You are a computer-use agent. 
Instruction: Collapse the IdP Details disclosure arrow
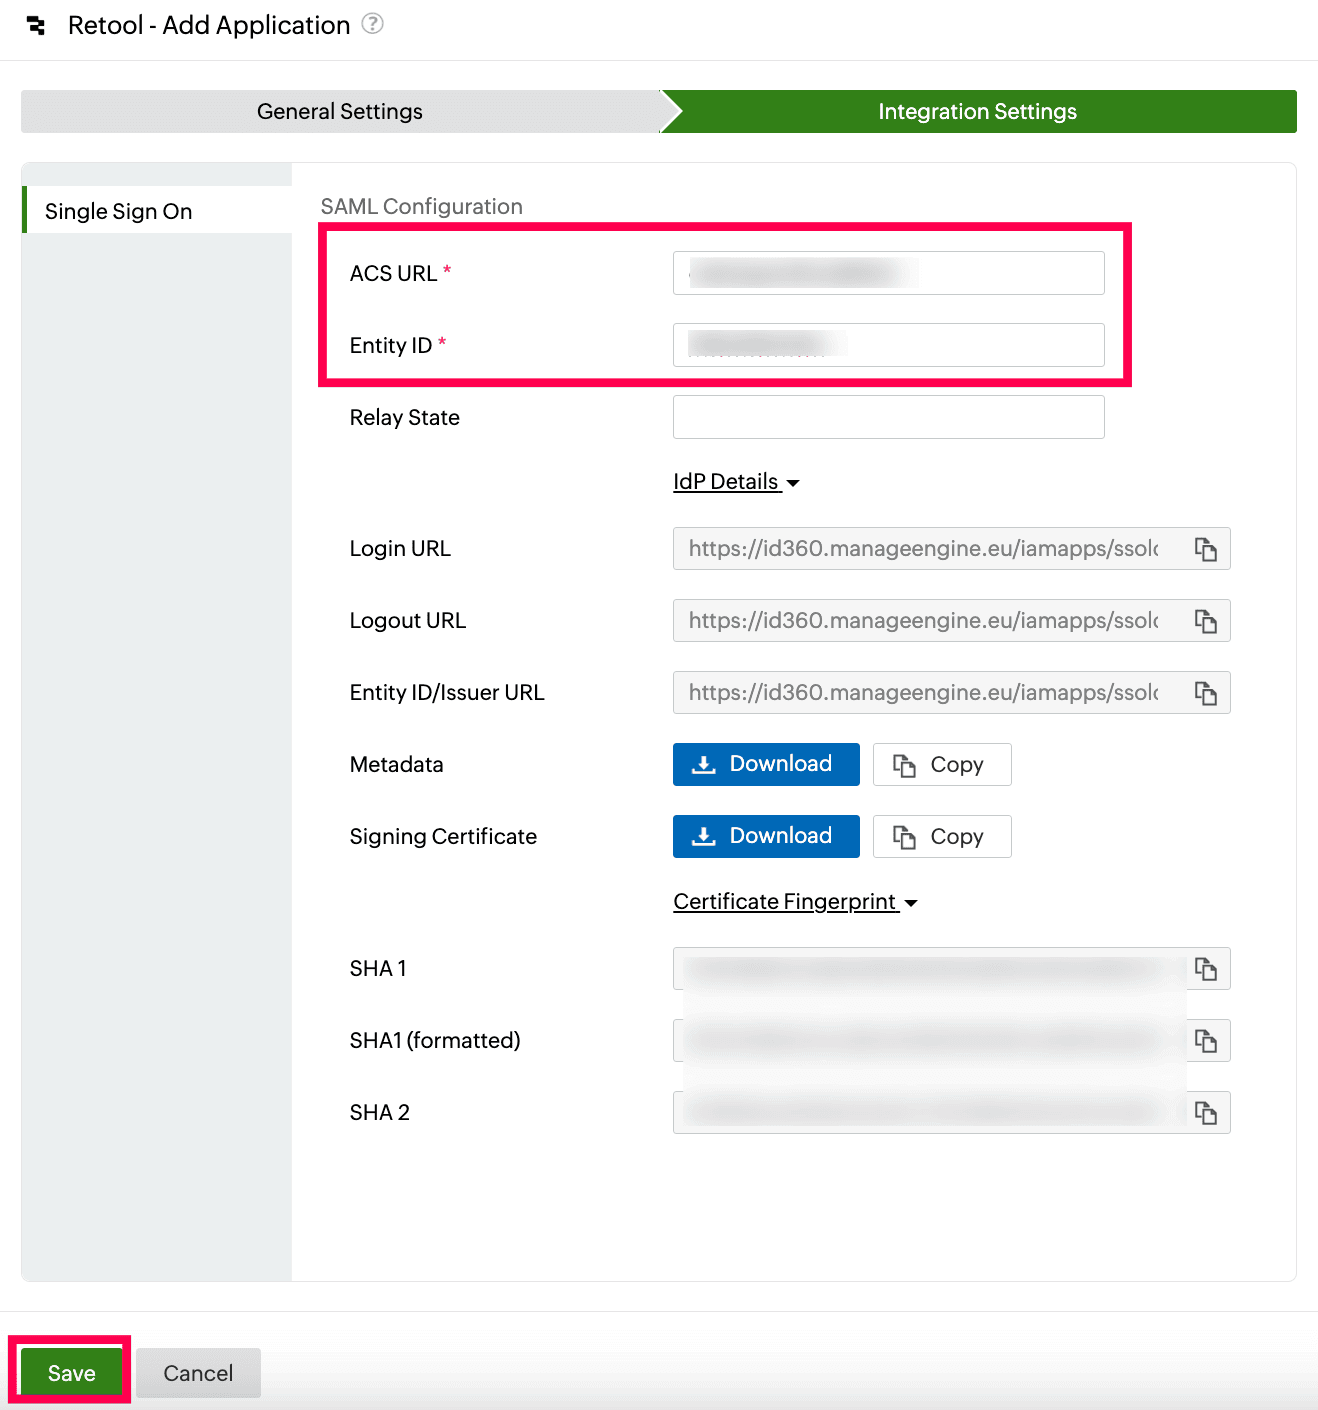pyautogui.click(x=793, y=483)
